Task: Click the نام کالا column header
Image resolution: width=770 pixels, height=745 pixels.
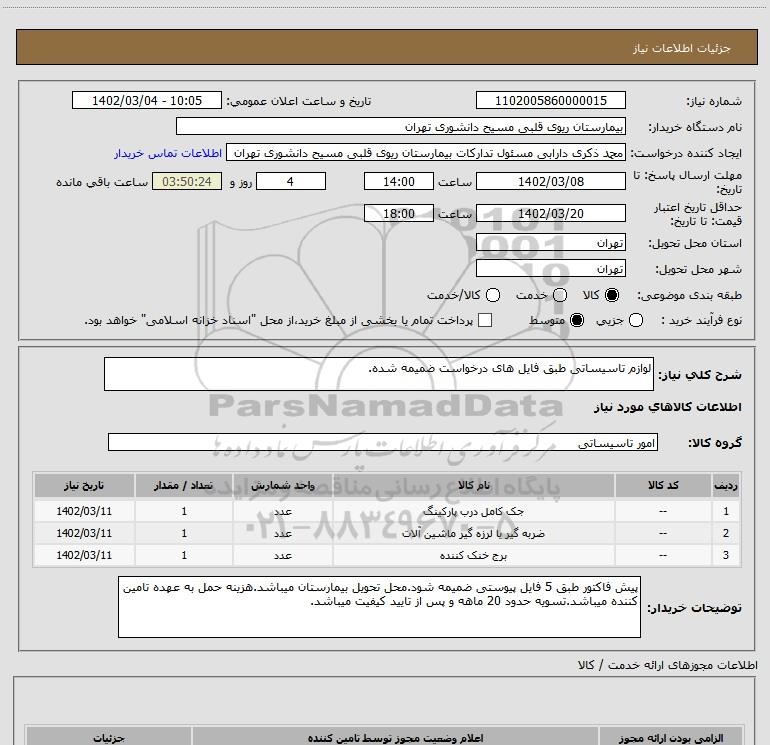Action: click(x=473, y=485)
